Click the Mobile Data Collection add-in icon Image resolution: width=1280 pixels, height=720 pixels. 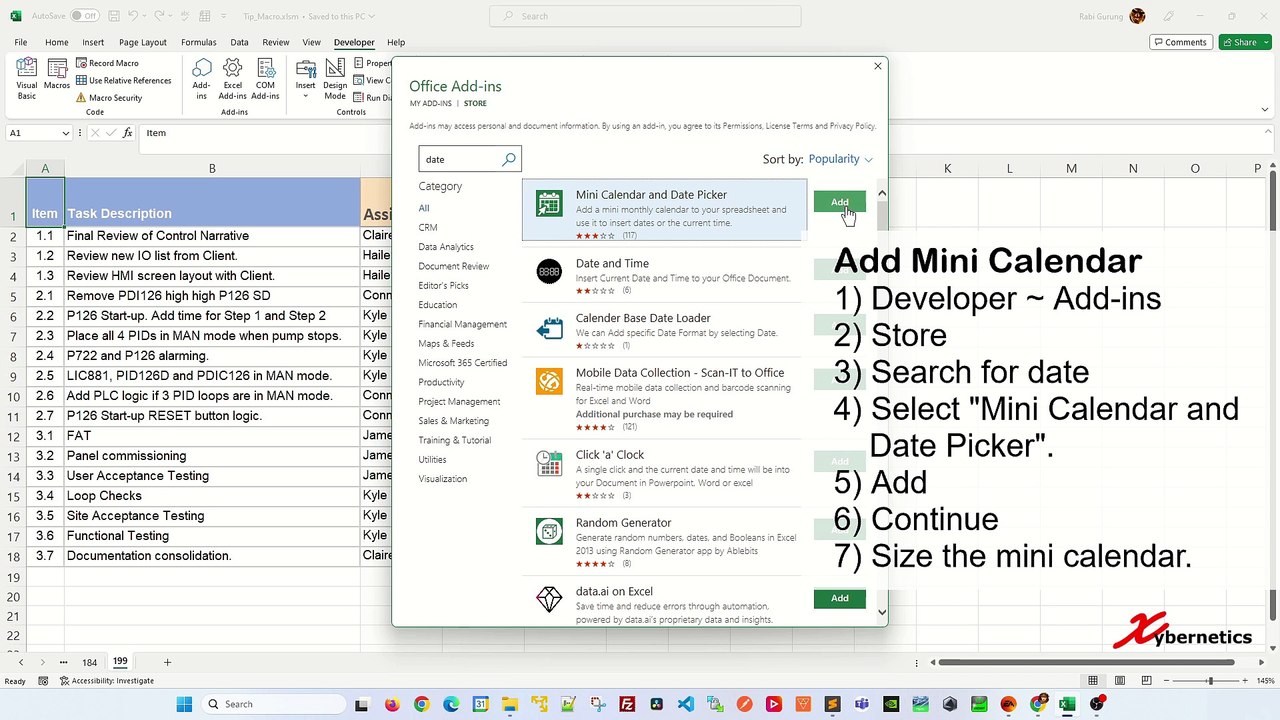point(549,381)
